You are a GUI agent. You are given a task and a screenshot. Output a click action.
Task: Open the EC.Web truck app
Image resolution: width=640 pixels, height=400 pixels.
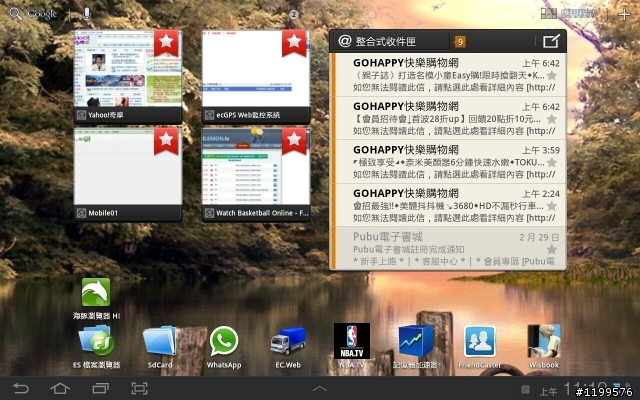[x=288, y=347]
